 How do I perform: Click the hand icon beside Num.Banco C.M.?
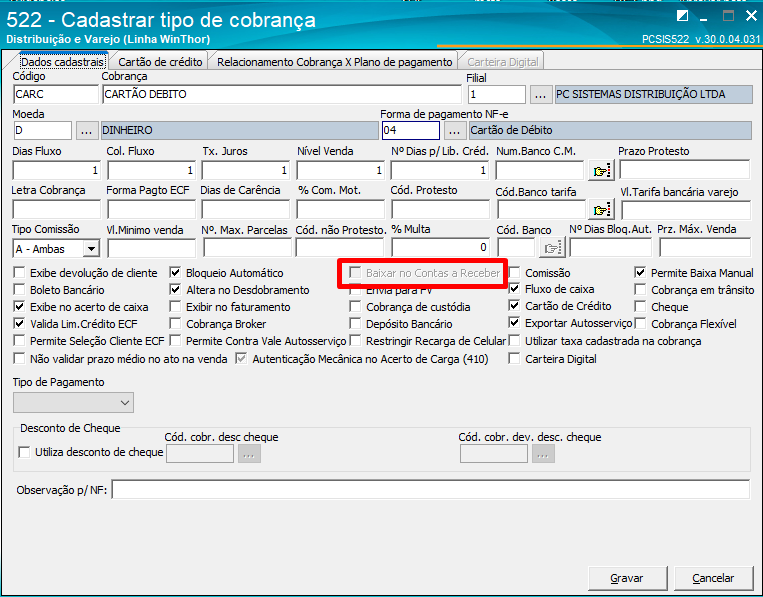point(601,171)
